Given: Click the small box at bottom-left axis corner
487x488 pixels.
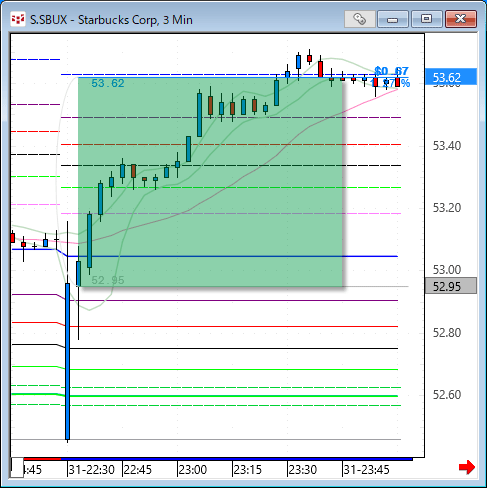Looking at the screenshot, I should tap(17, 468).
